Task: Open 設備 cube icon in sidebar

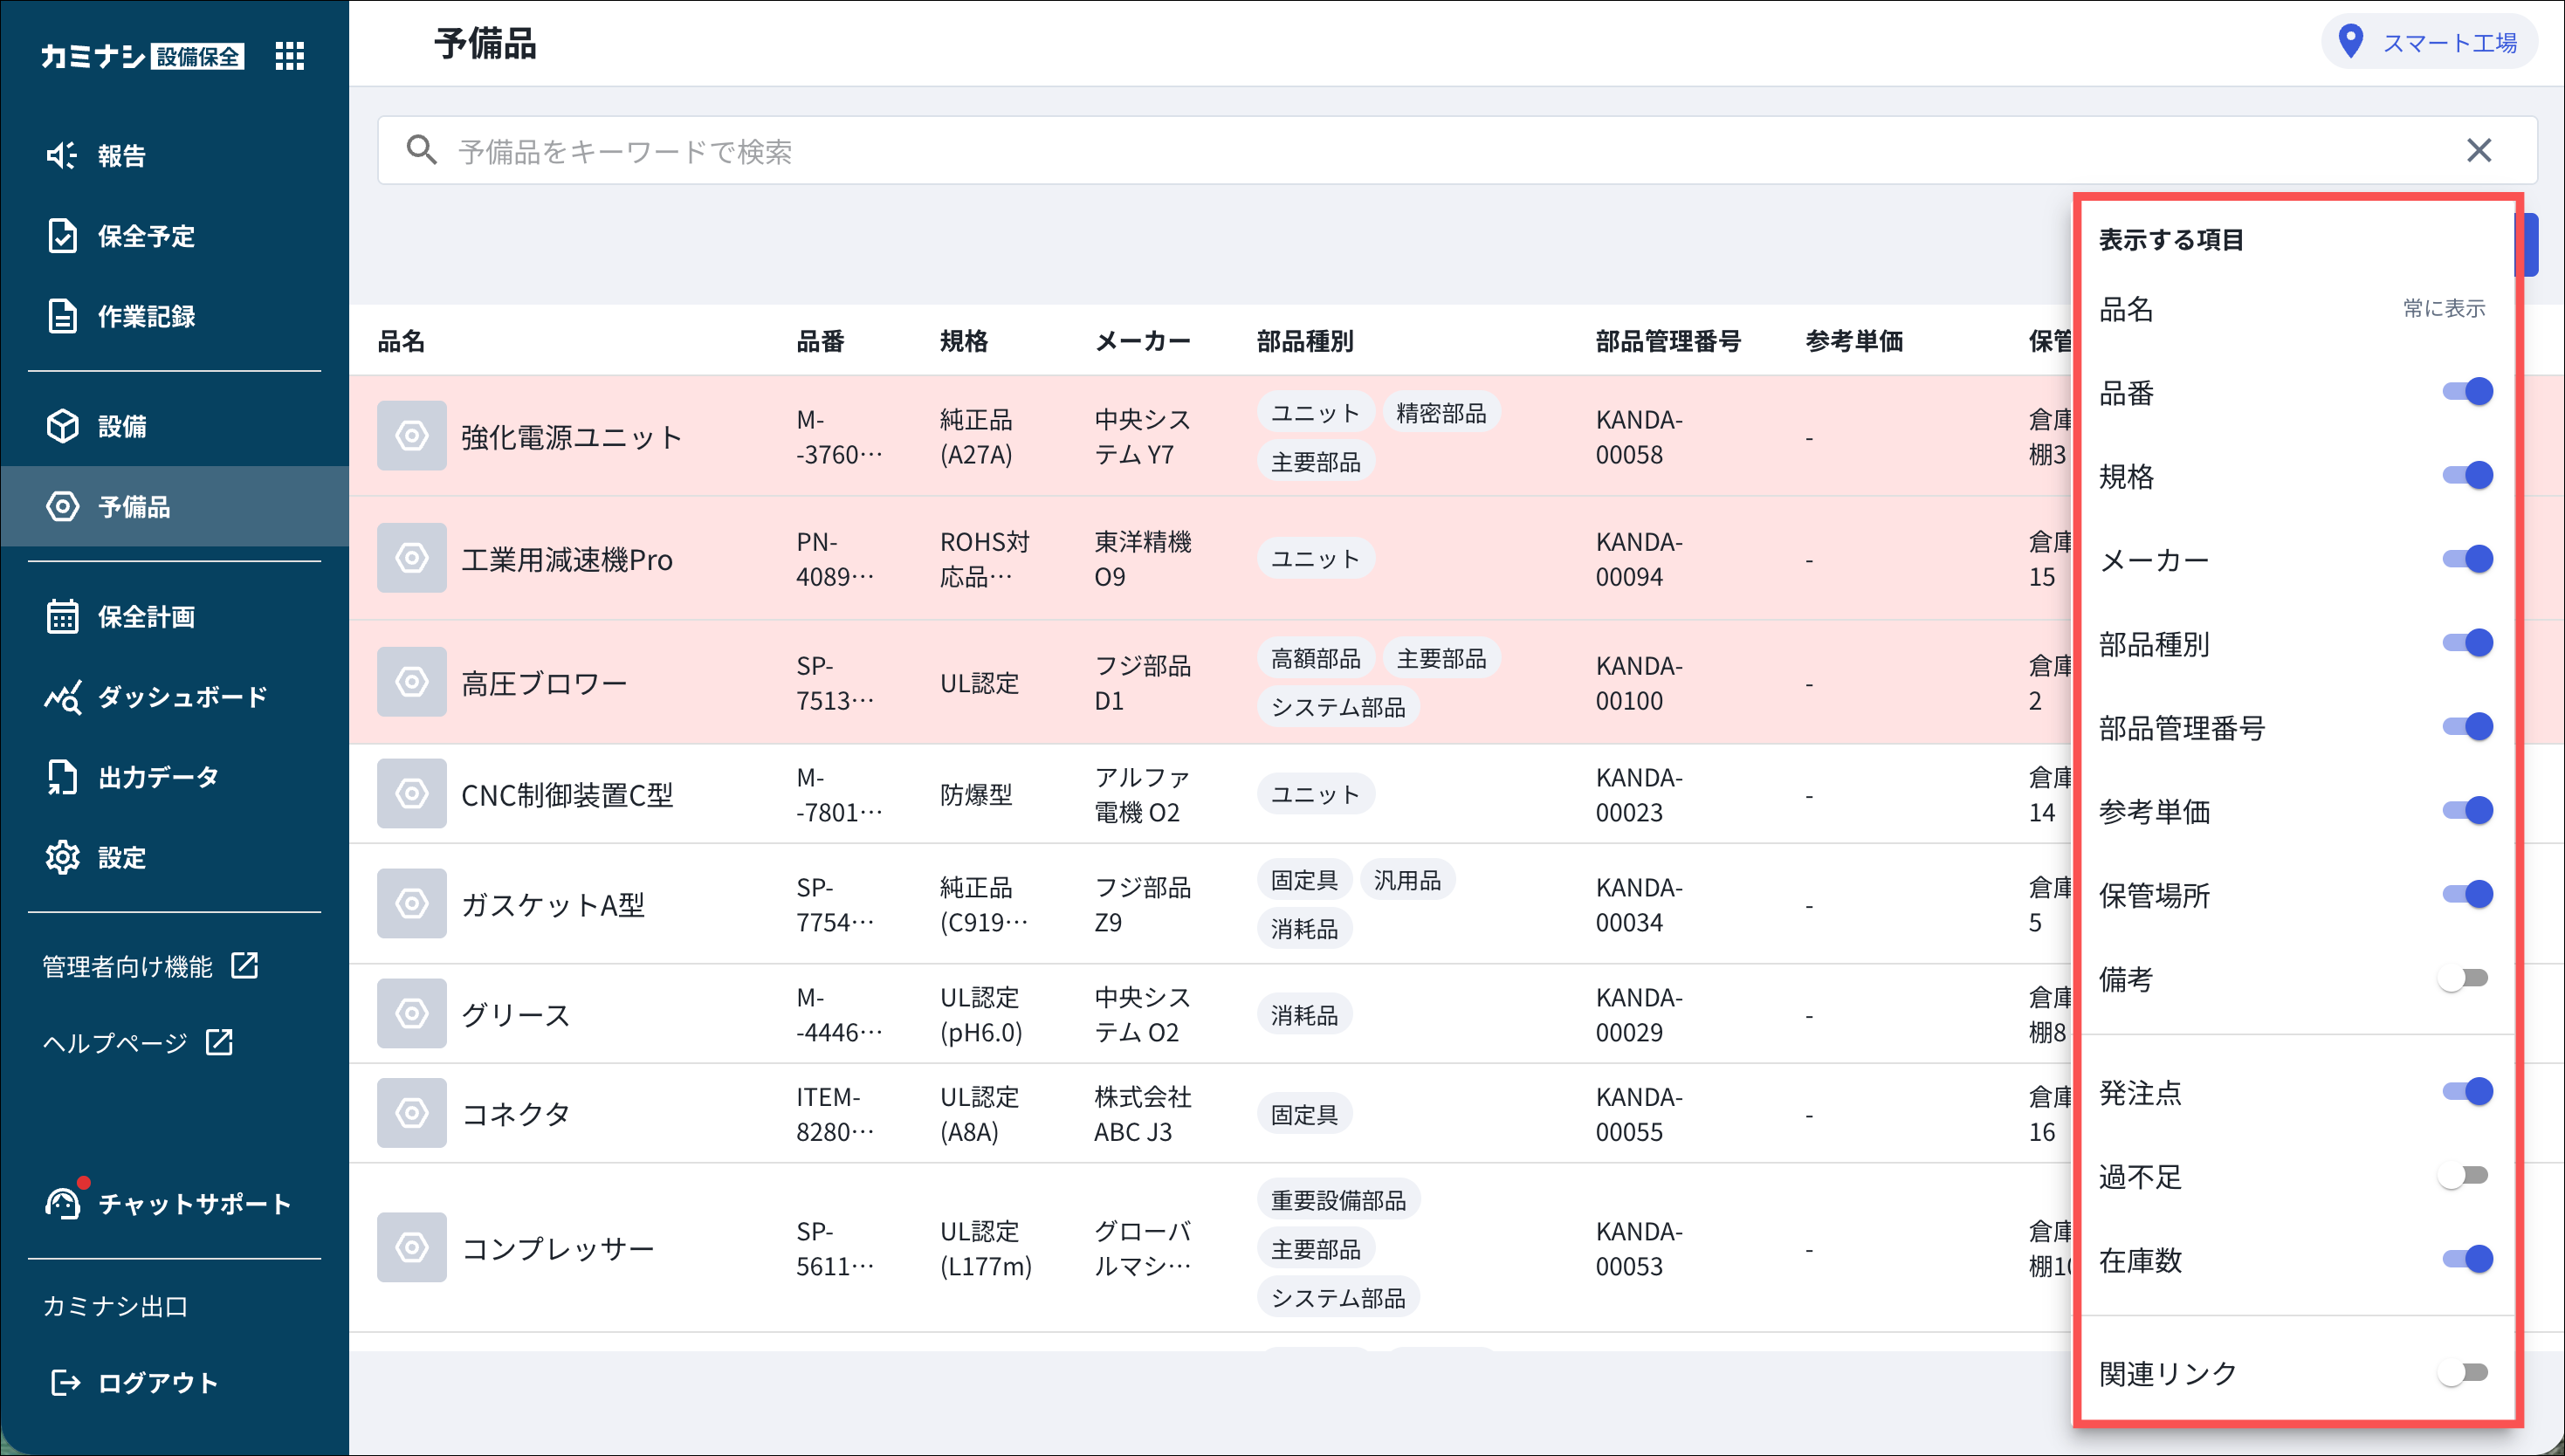Action: click(x=62, y=426)
